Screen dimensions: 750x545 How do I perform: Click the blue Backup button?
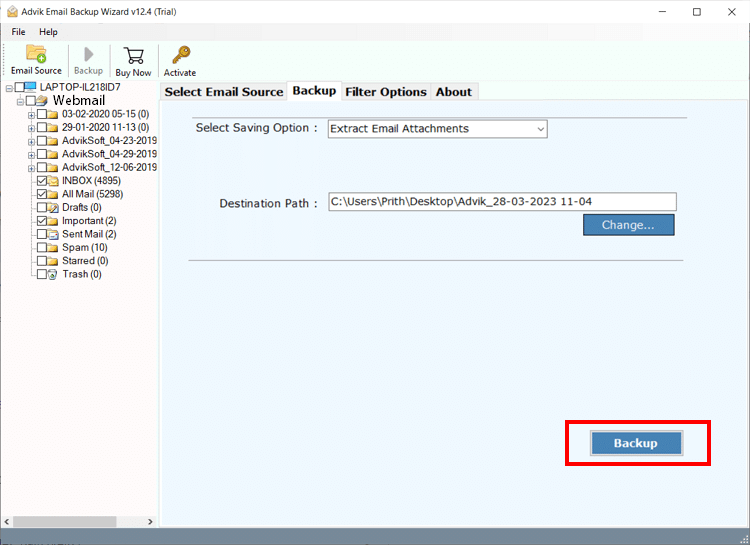click(636, 443)
